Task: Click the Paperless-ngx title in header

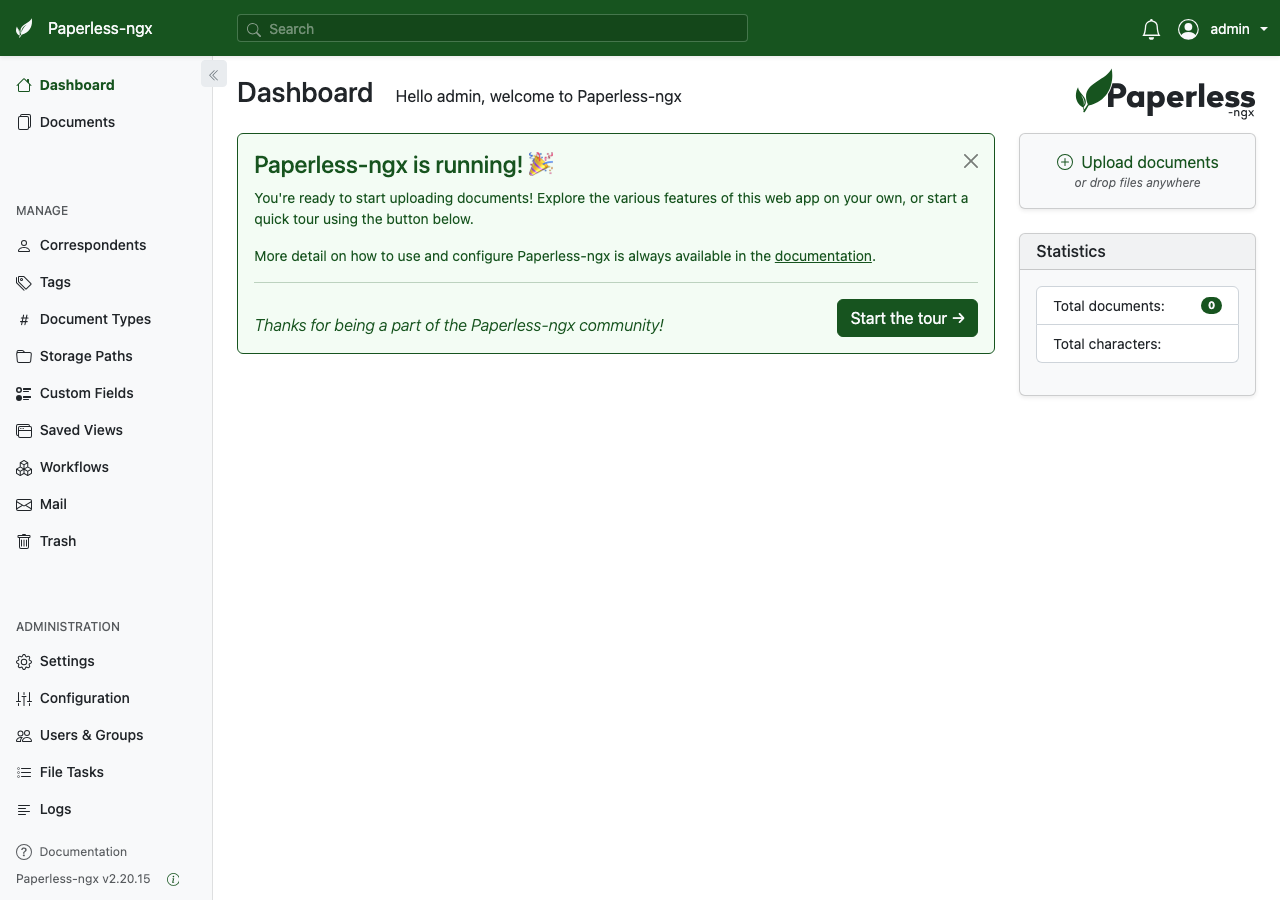Action: tap(100, 29)
